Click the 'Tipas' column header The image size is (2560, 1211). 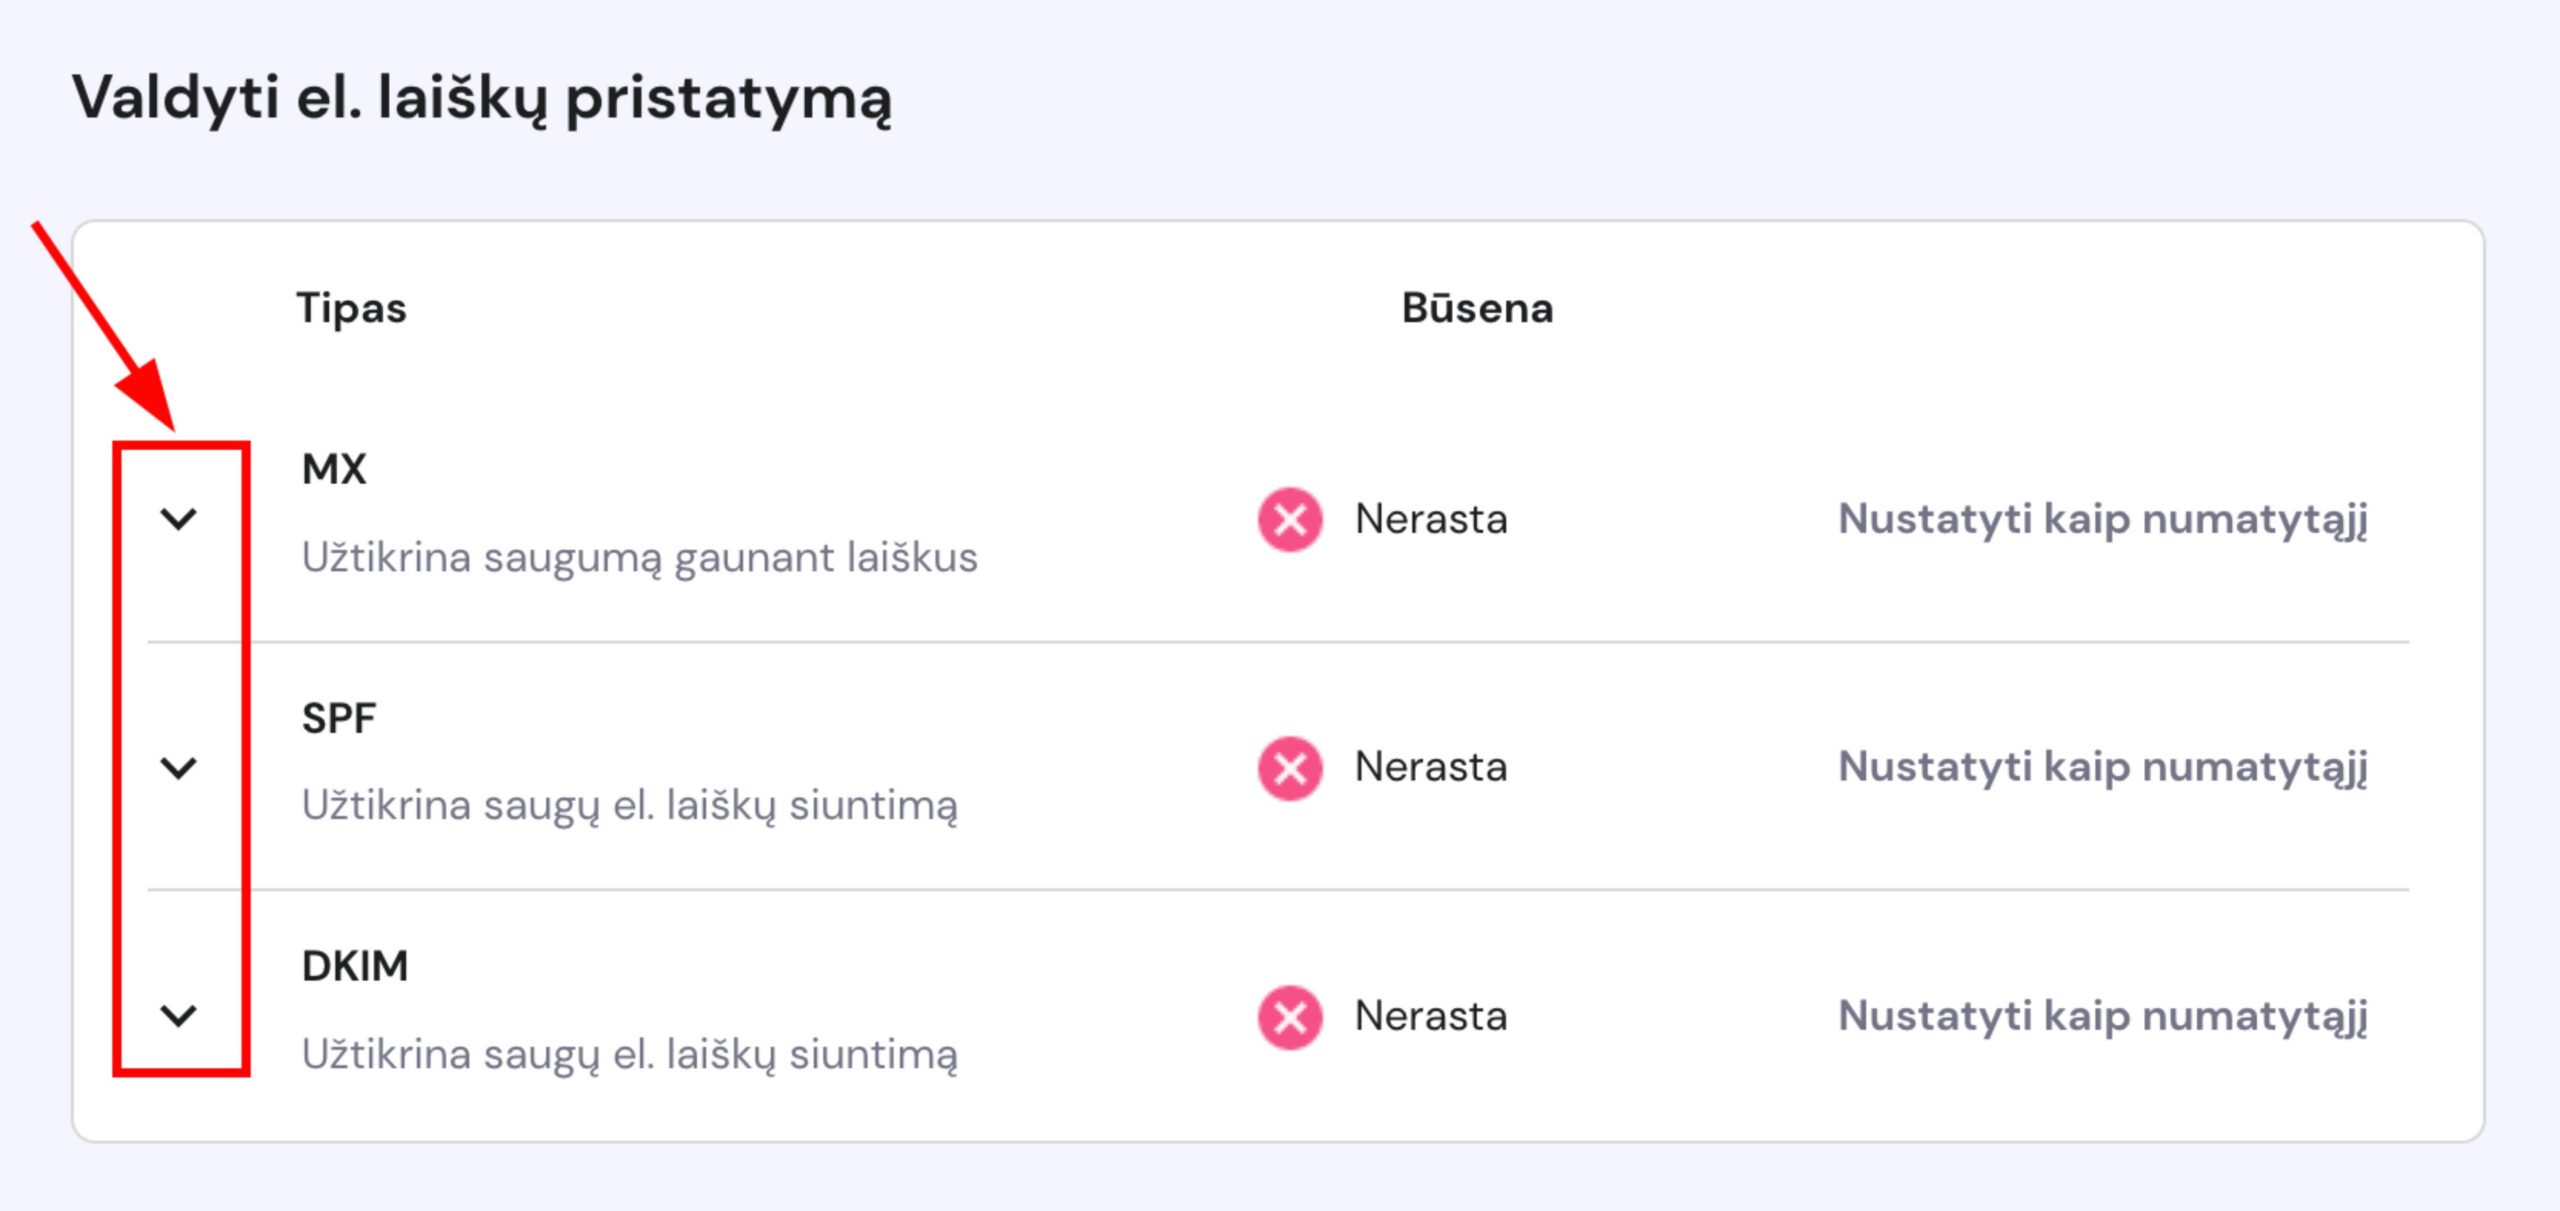351,308
